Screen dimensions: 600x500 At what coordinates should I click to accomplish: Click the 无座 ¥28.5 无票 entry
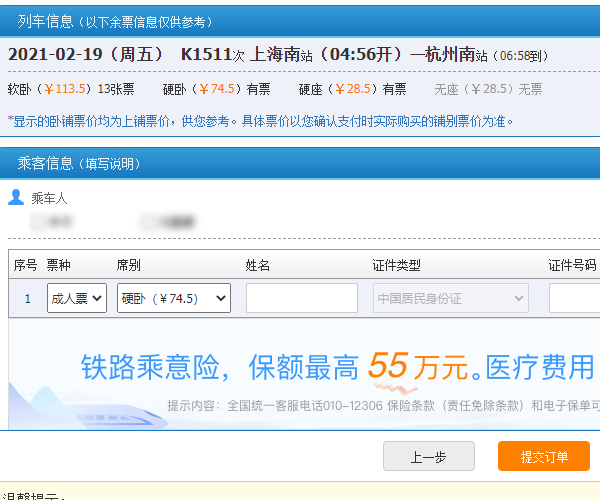488,89
